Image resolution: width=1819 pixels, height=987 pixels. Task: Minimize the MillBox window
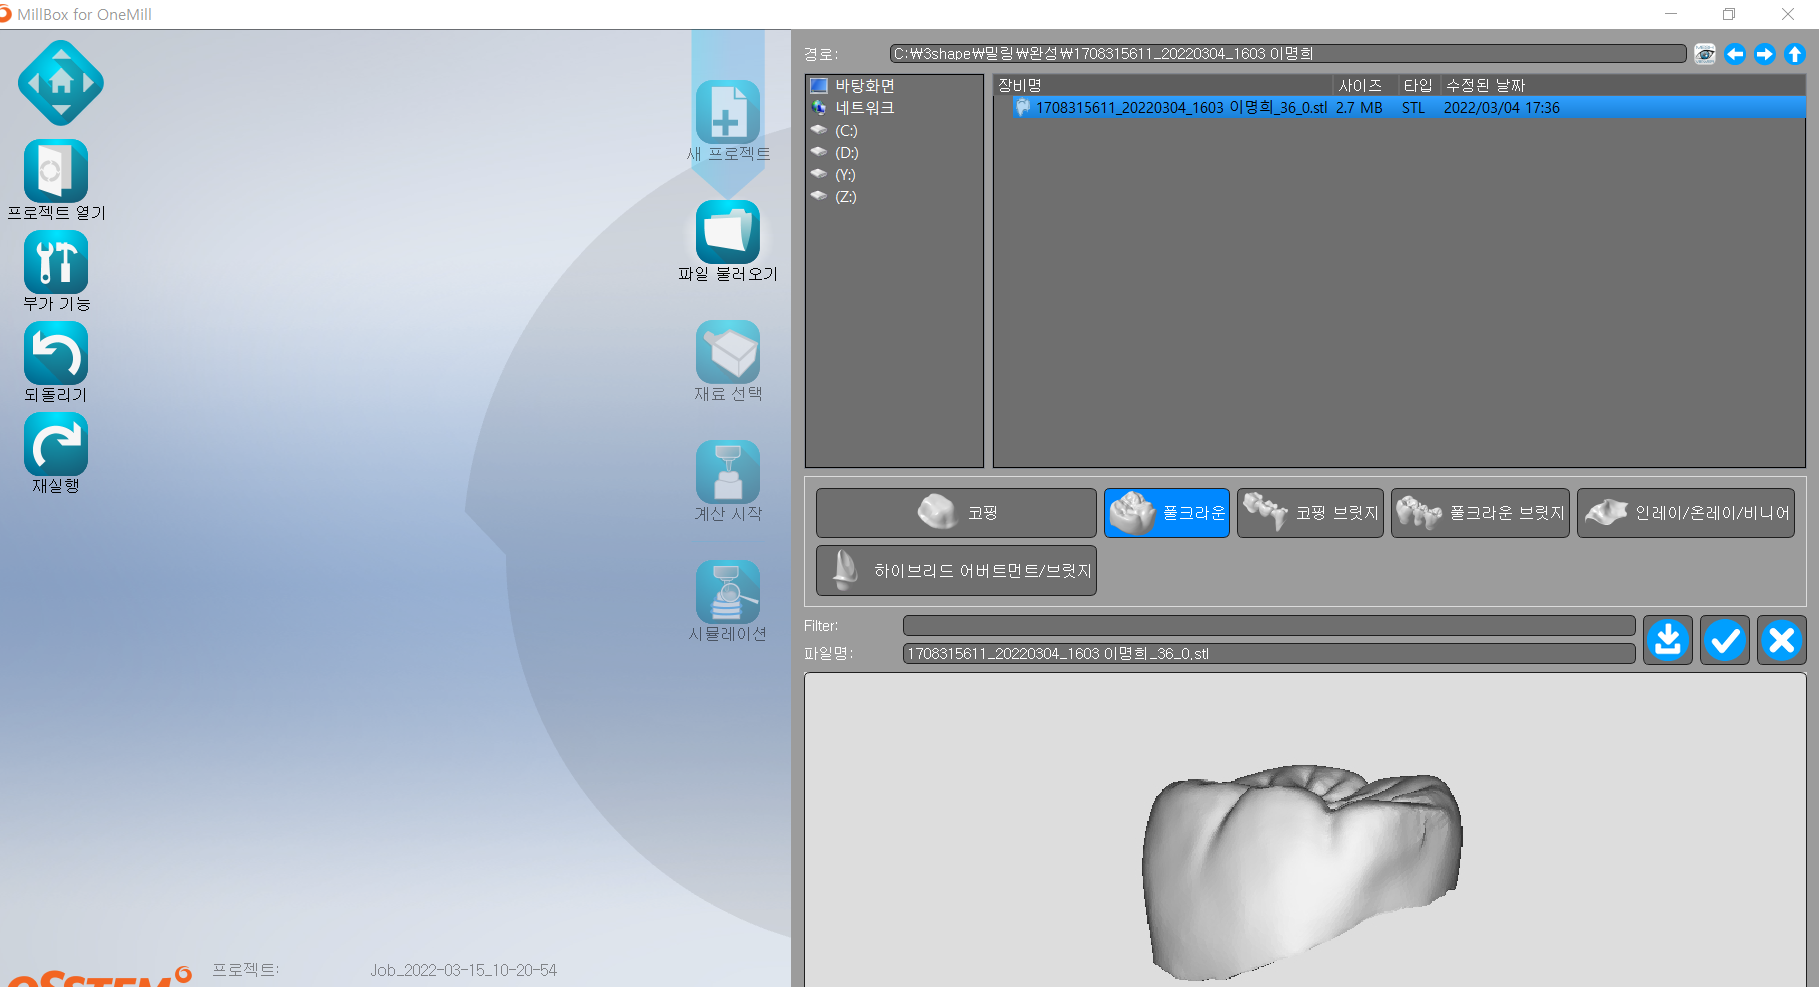[x=1671, y=14]
